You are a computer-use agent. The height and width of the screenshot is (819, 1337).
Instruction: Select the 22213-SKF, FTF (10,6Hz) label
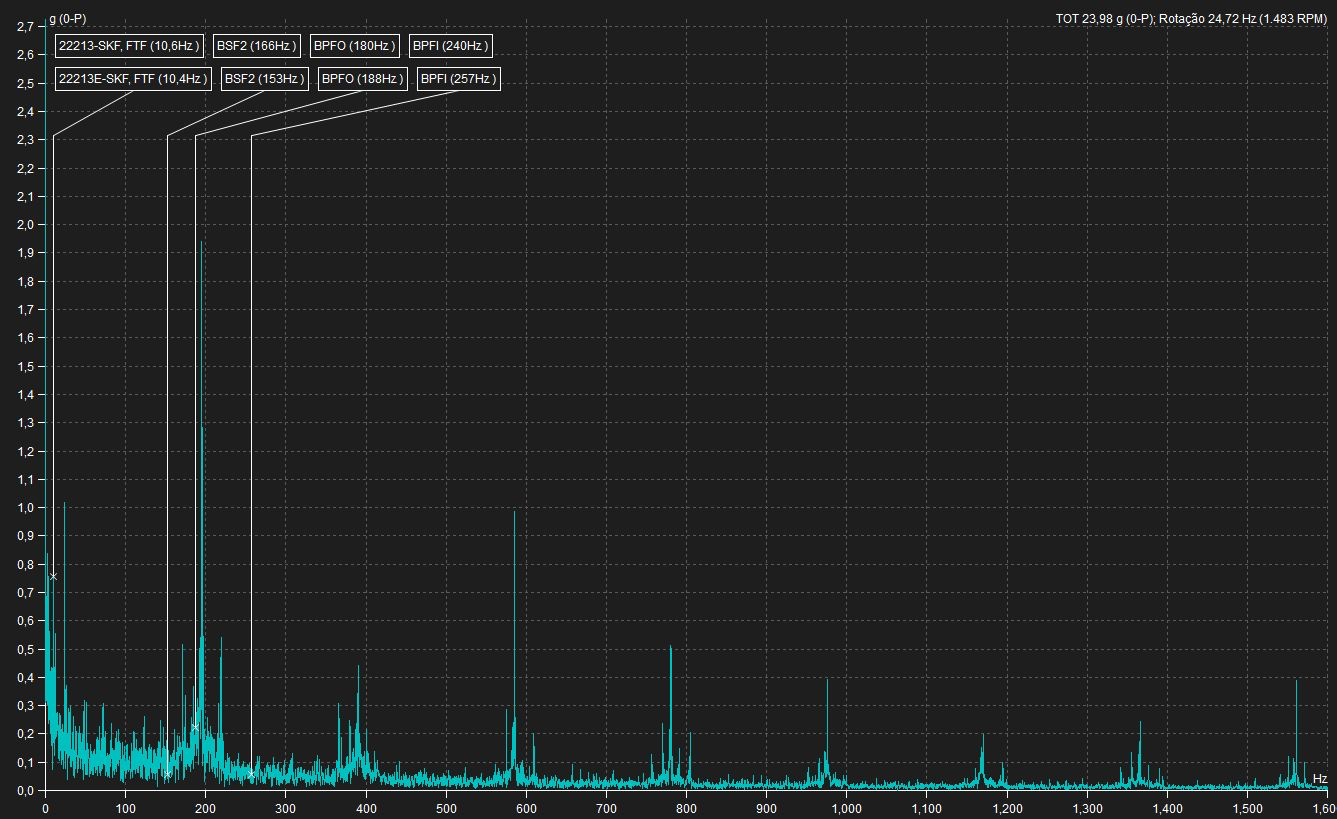pyautogui.click(x=130, y=46)
